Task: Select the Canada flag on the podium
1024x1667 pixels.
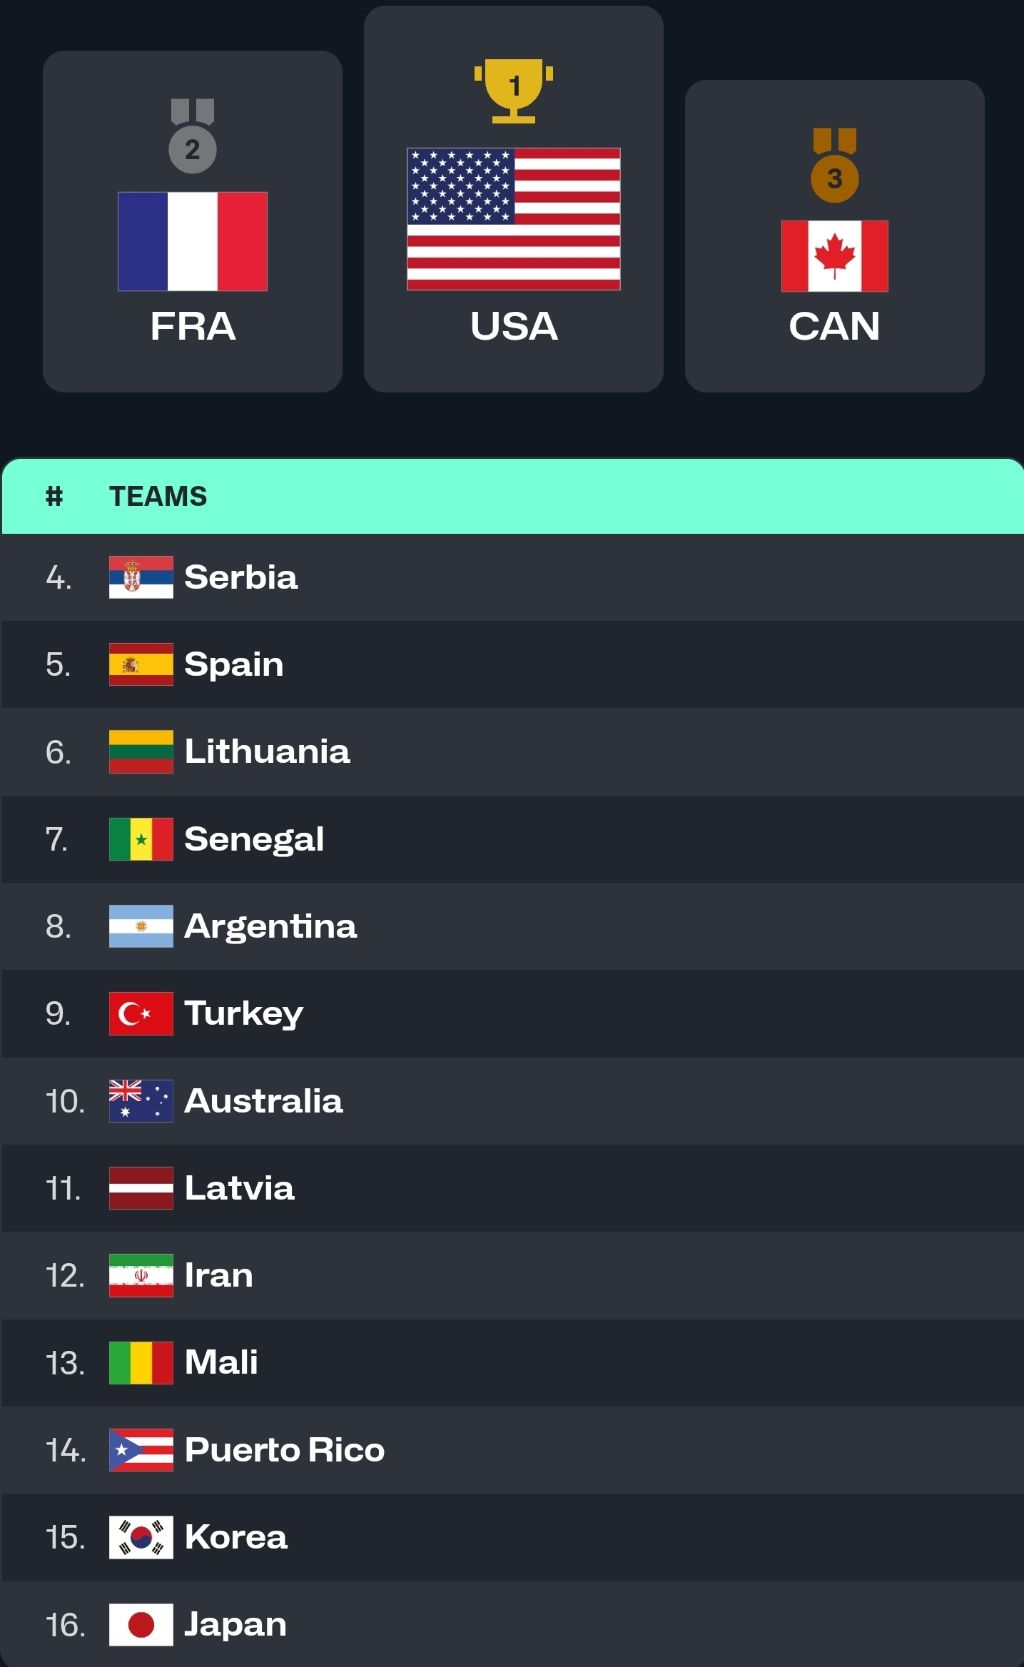Action: [834, 256]
